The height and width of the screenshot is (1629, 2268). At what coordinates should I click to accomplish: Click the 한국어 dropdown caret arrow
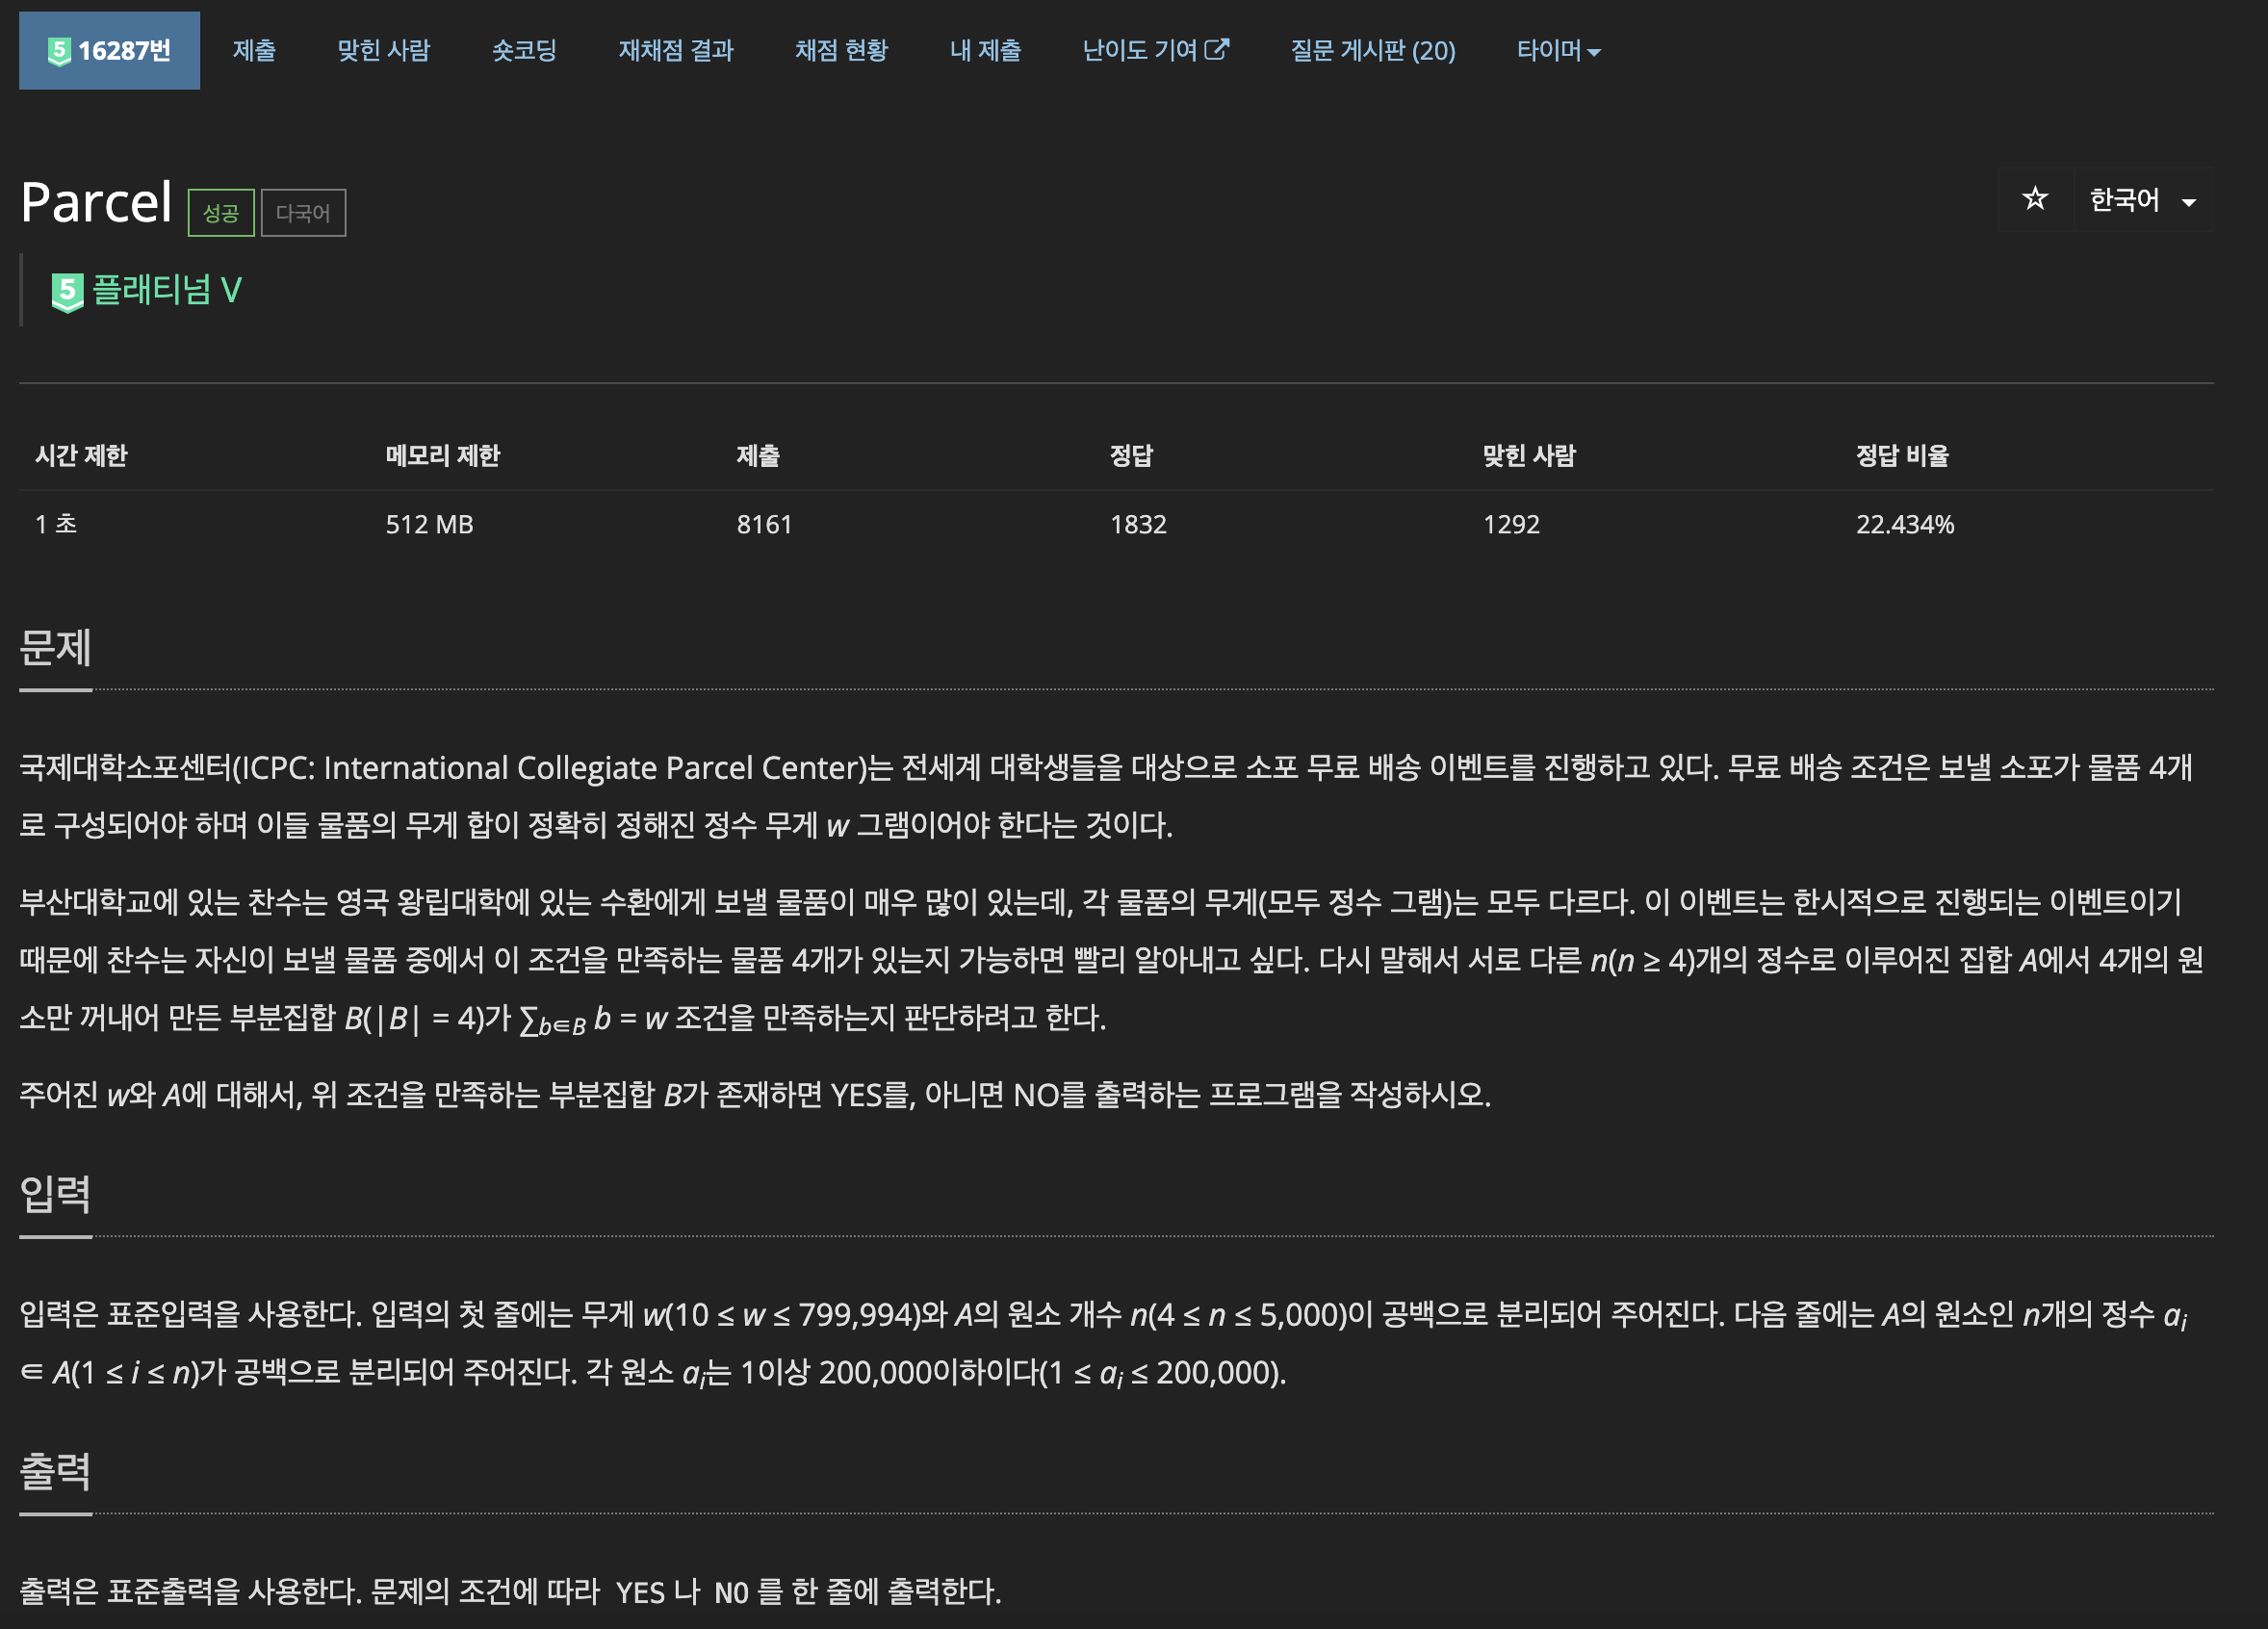pos(2189,202)
